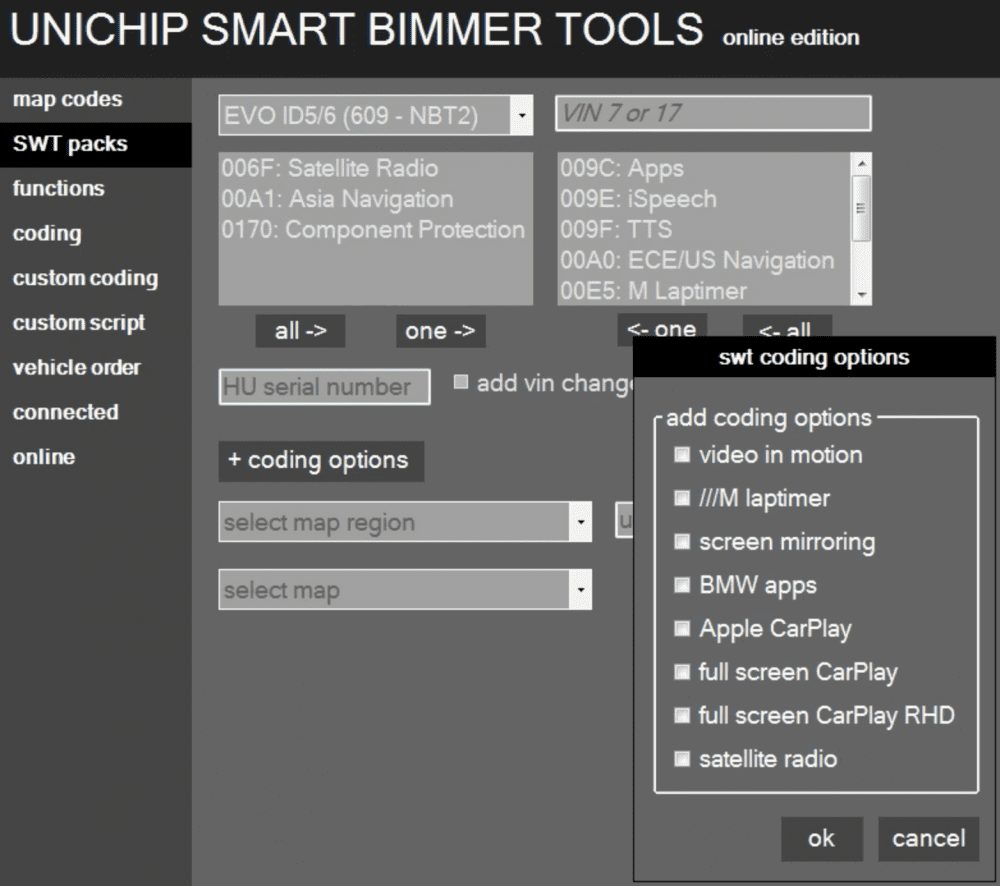
Task: Confirm with the ok button
Action: (821, 839)
